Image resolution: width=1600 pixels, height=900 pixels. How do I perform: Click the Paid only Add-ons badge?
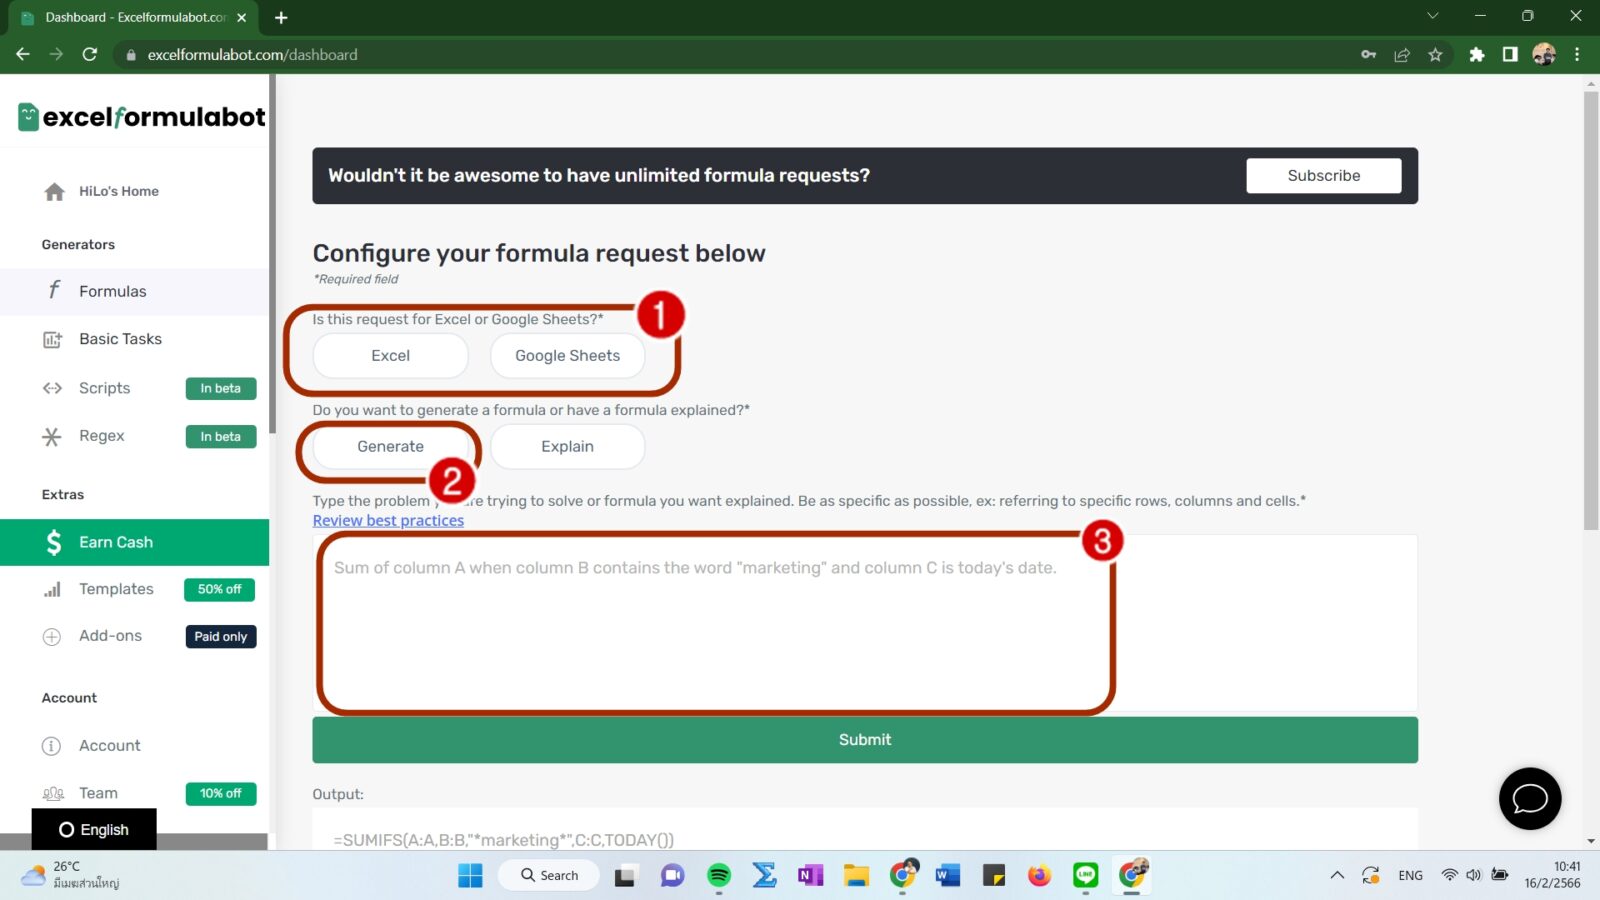(221, 637)
